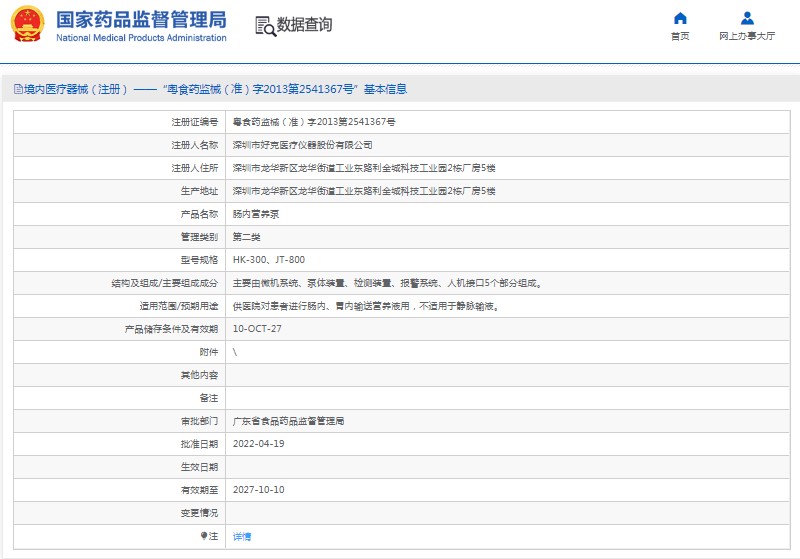Click the lightbulb icon beside 注
The height and width of the screenshot is (559, 800).
[204, 536]
